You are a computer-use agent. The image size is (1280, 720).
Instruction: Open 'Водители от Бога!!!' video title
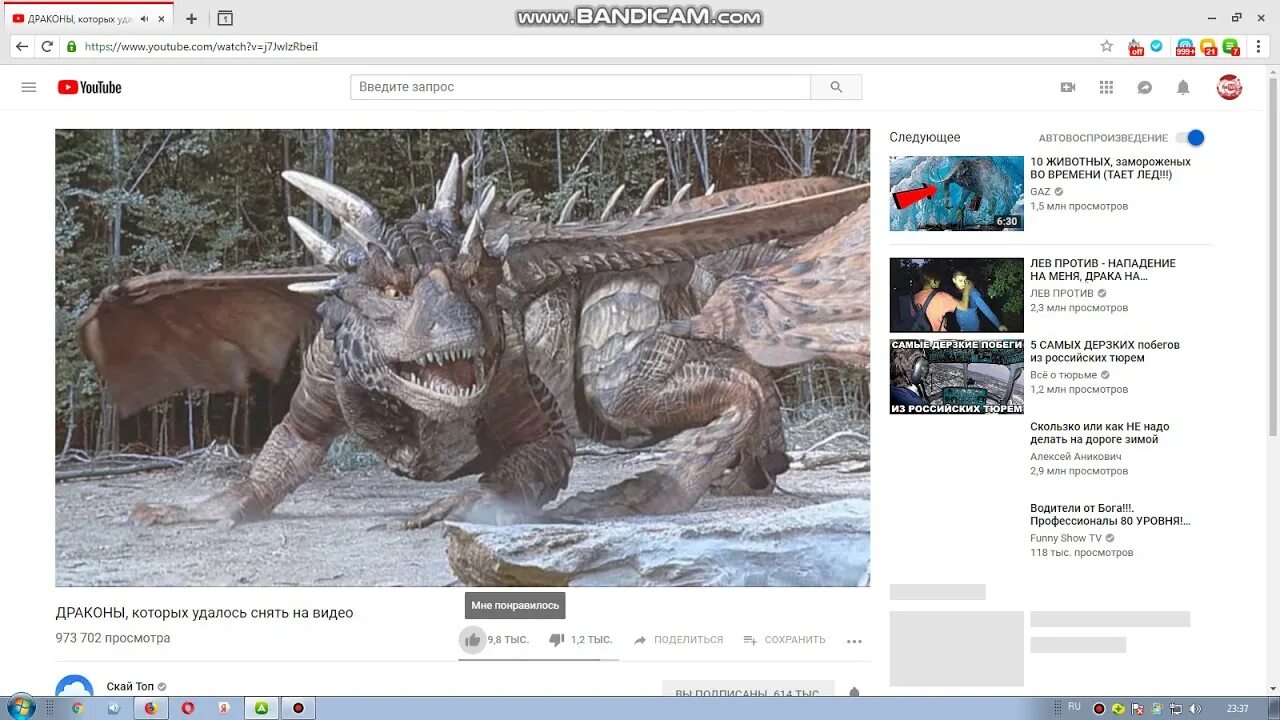pyautogui.click(x=1110, y=515)
